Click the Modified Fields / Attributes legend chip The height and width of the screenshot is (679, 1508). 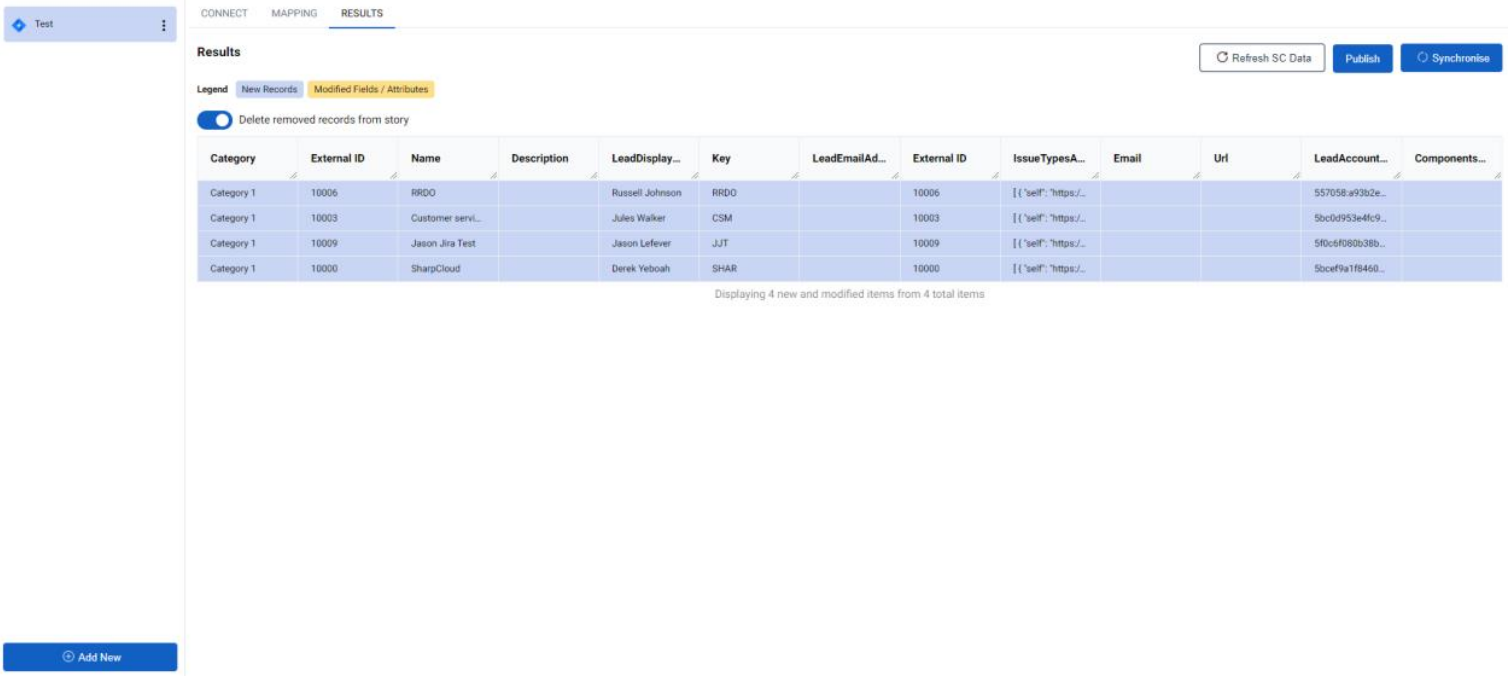point(371,88)
